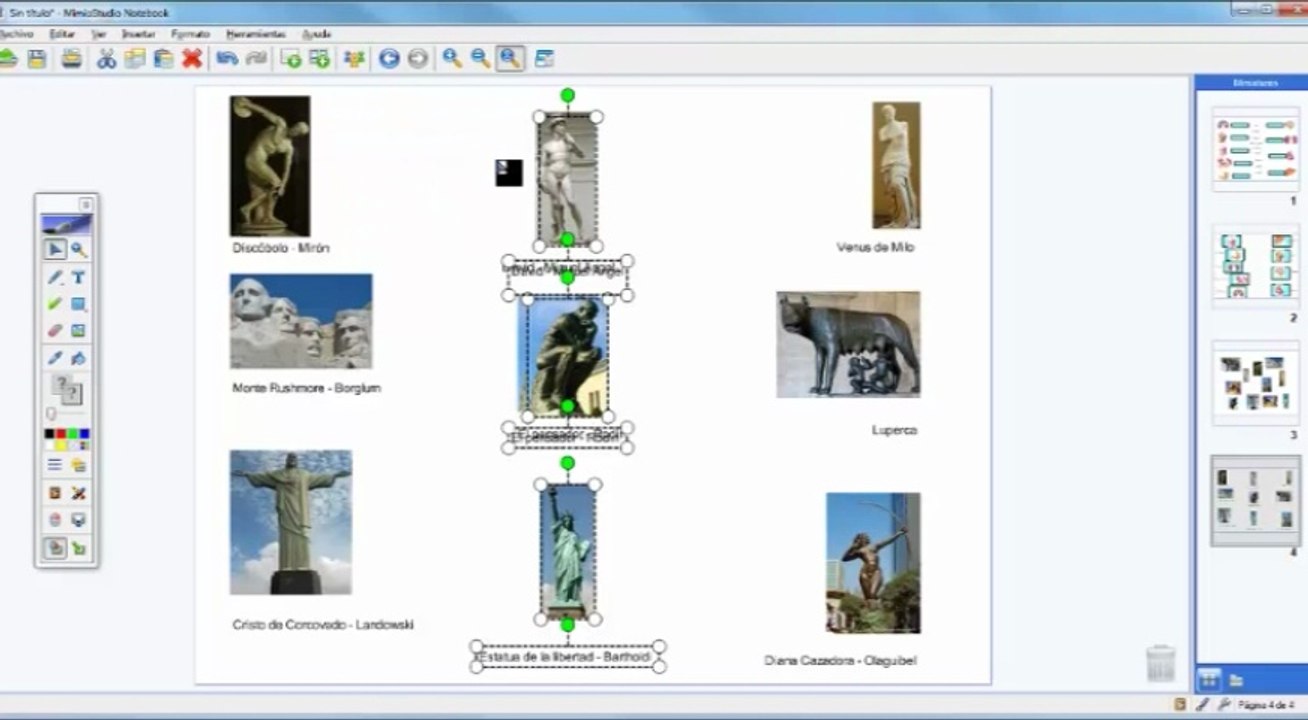Screen dimensions: 1308x720
Task: Open page 1 thumbnail in side panel
Action: tap(1256, 150)
